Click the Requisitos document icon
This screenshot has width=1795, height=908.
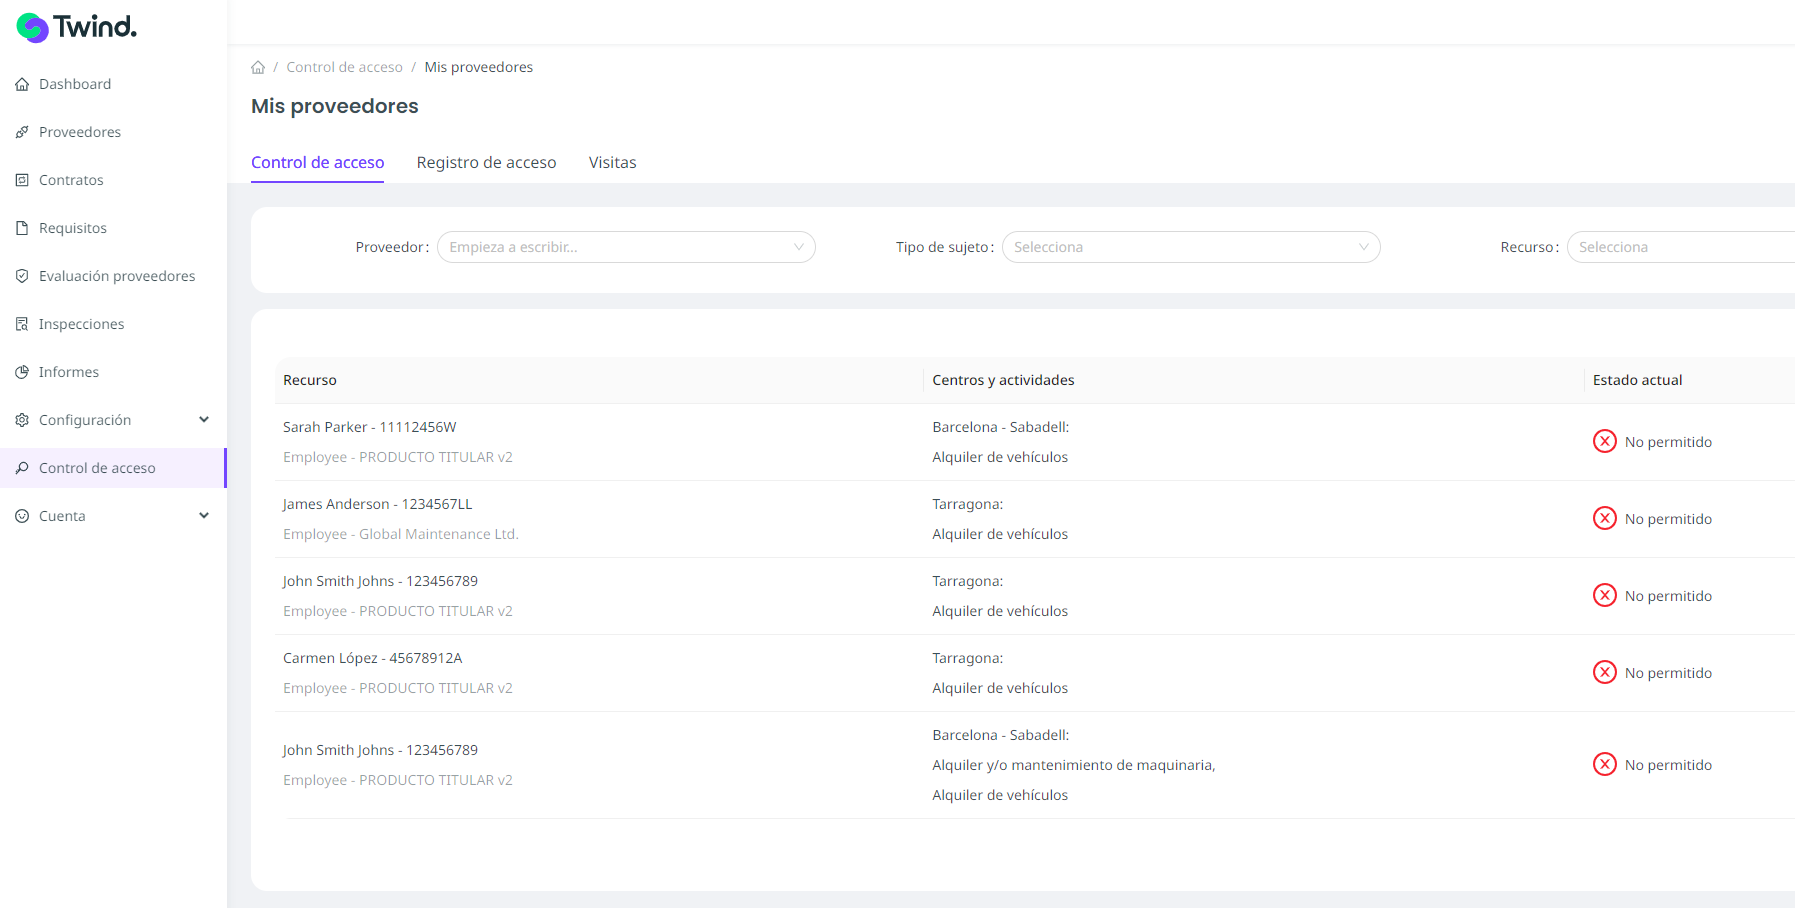(x=22, y=227)
